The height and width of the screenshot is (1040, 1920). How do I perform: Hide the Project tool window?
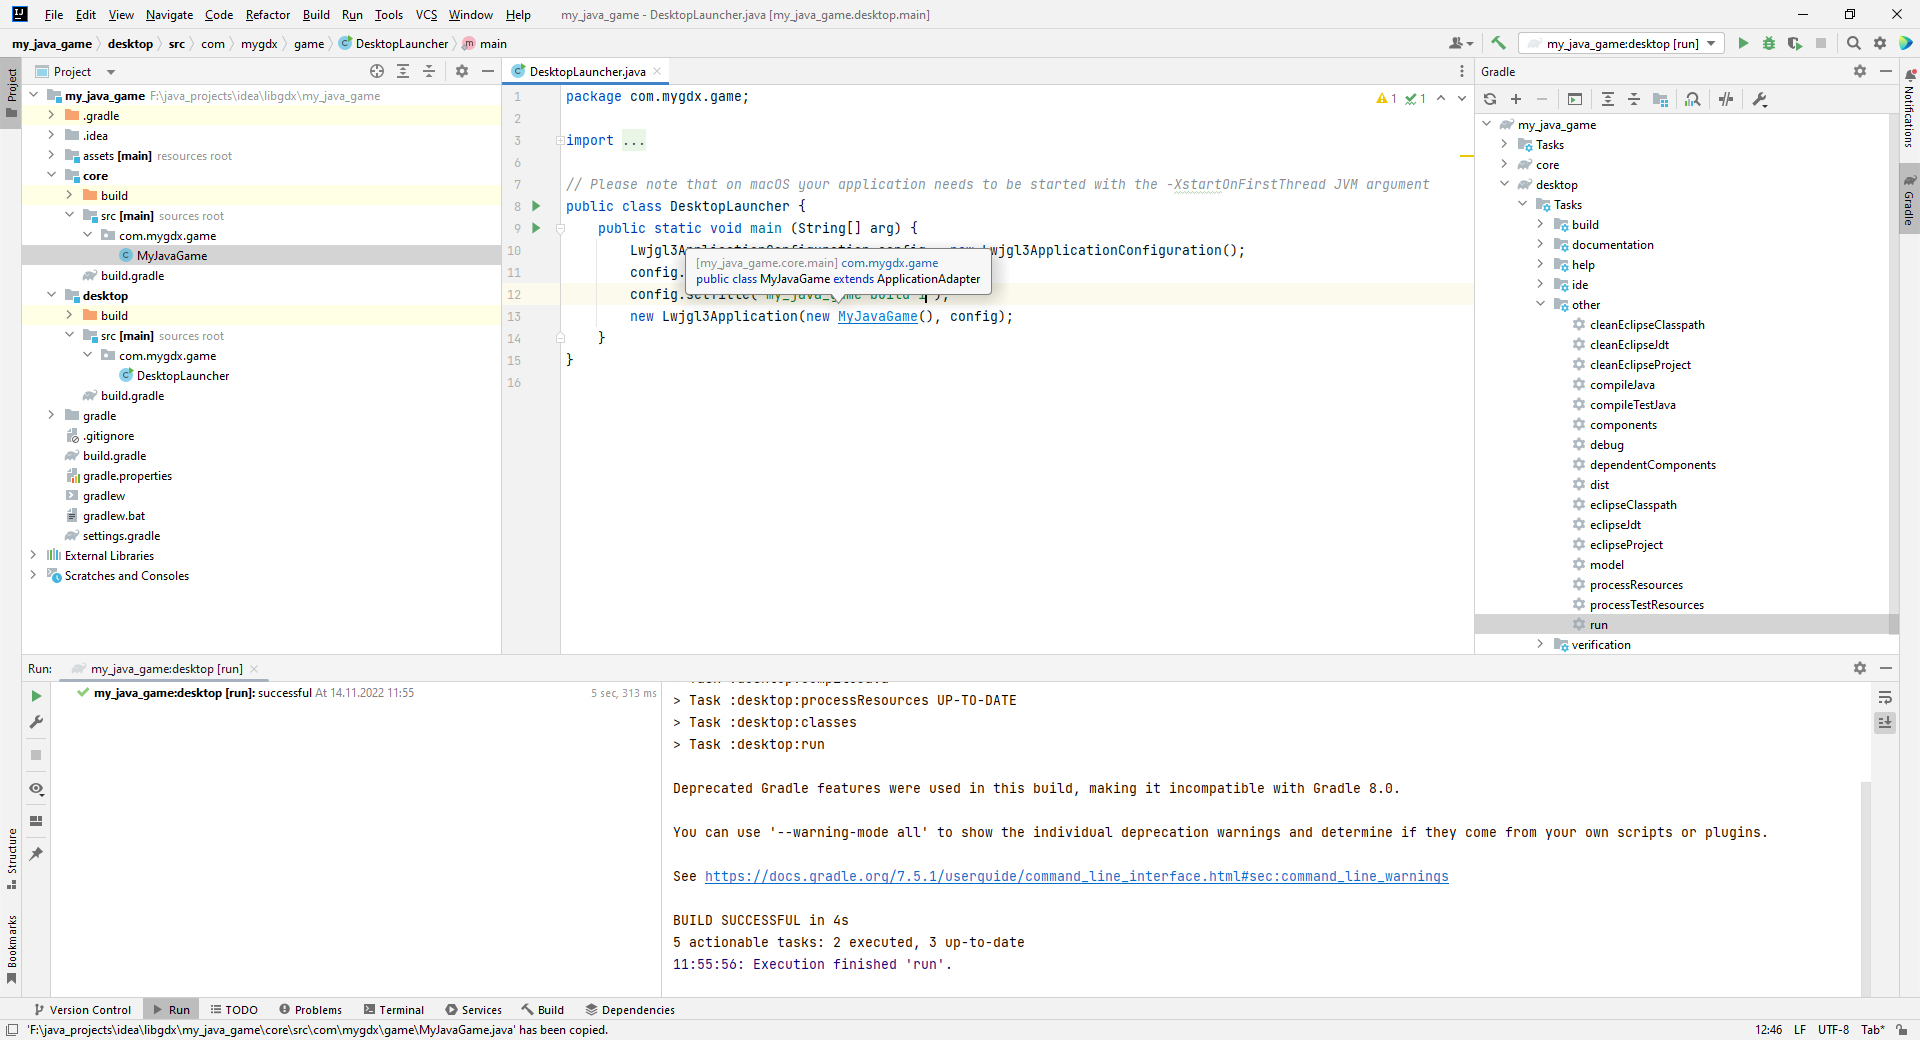(488, 71)
